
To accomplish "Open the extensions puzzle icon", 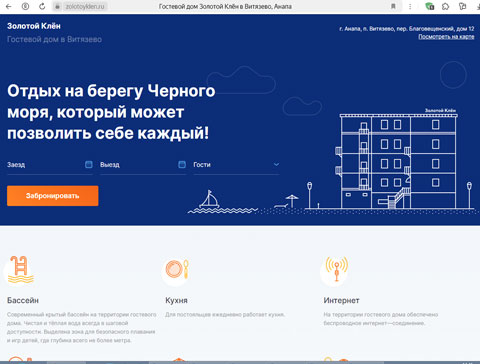I will pos(446,6).
